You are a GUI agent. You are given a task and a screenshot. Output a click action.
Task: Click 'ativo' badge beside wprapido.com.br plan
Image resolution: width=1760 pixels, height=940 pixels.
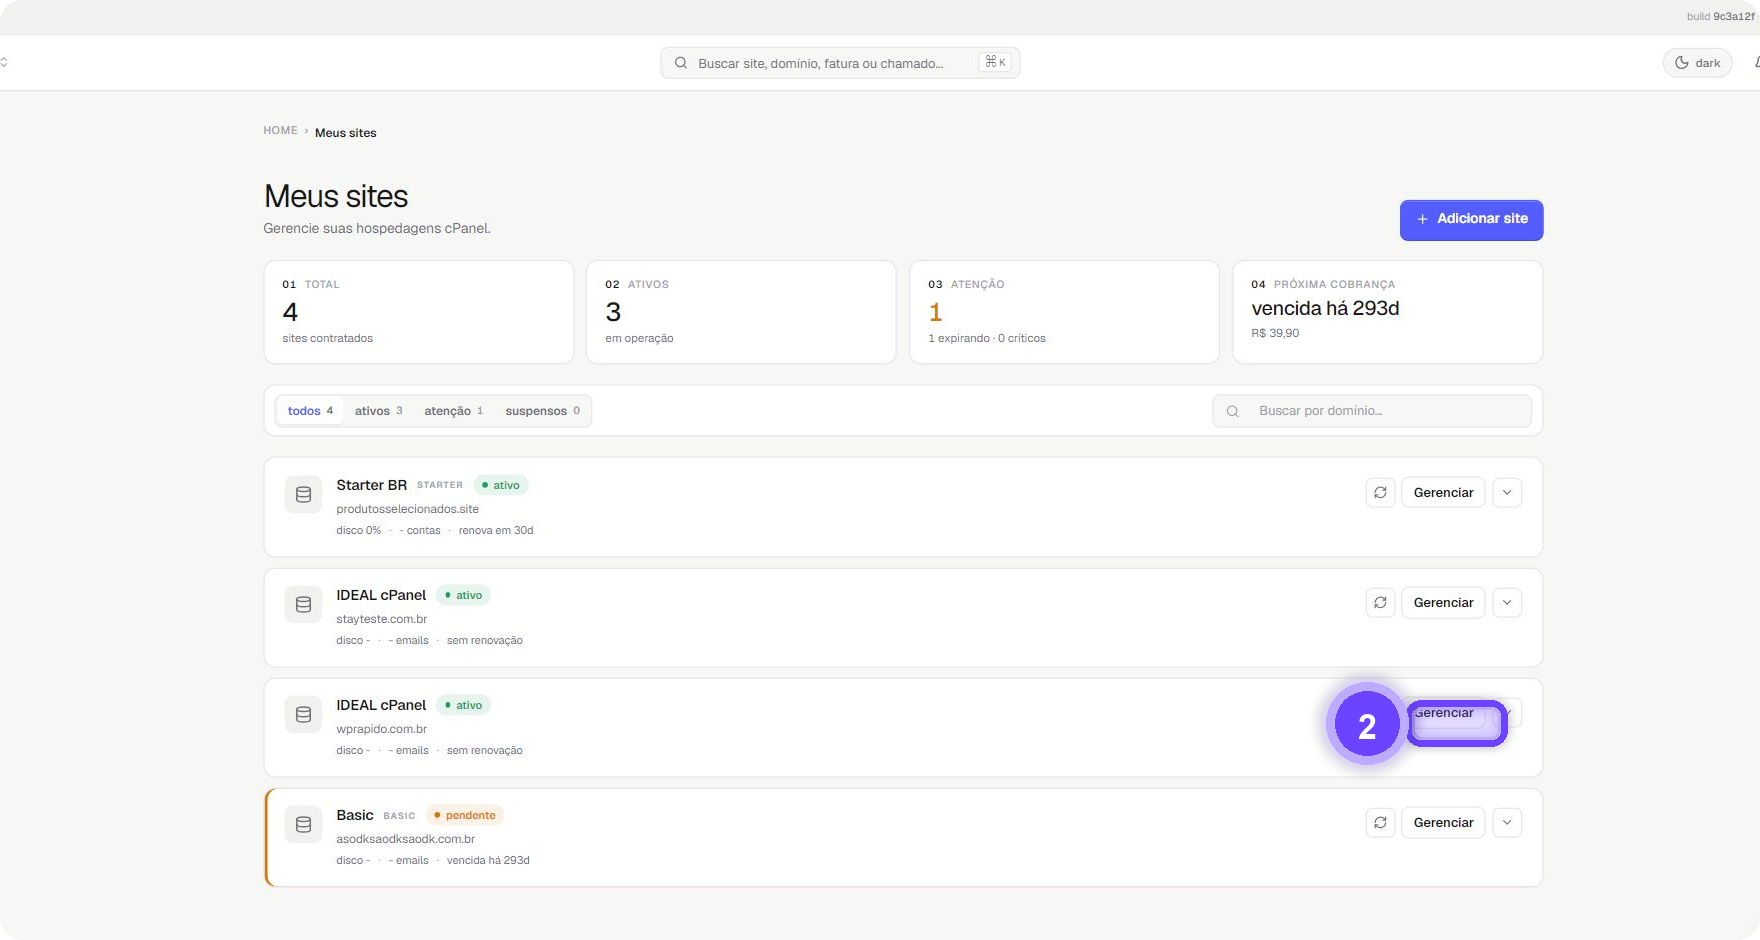(464, 705)
